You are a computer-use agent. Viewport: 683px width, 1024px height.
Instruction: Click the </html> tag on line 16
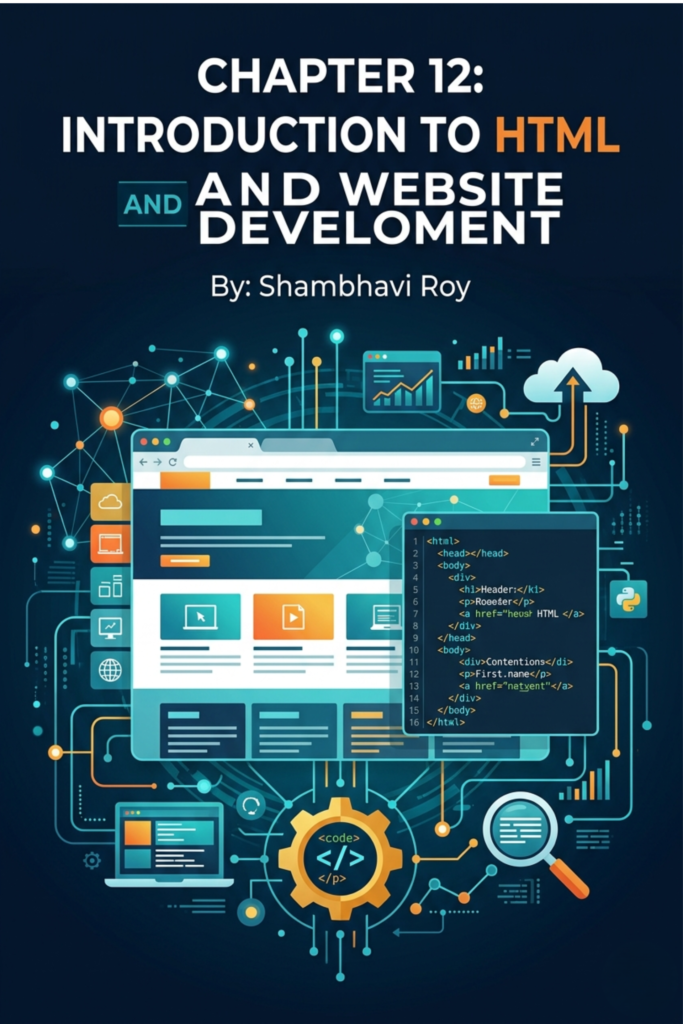[x=445, y=722]
